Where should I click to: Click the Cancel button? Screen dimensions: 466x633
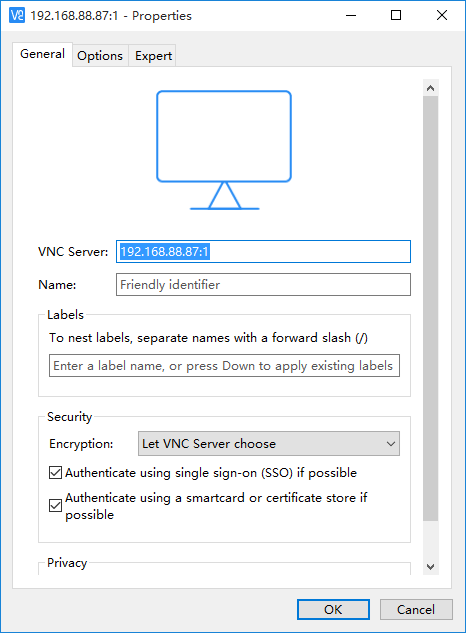[x=416, y=609]
